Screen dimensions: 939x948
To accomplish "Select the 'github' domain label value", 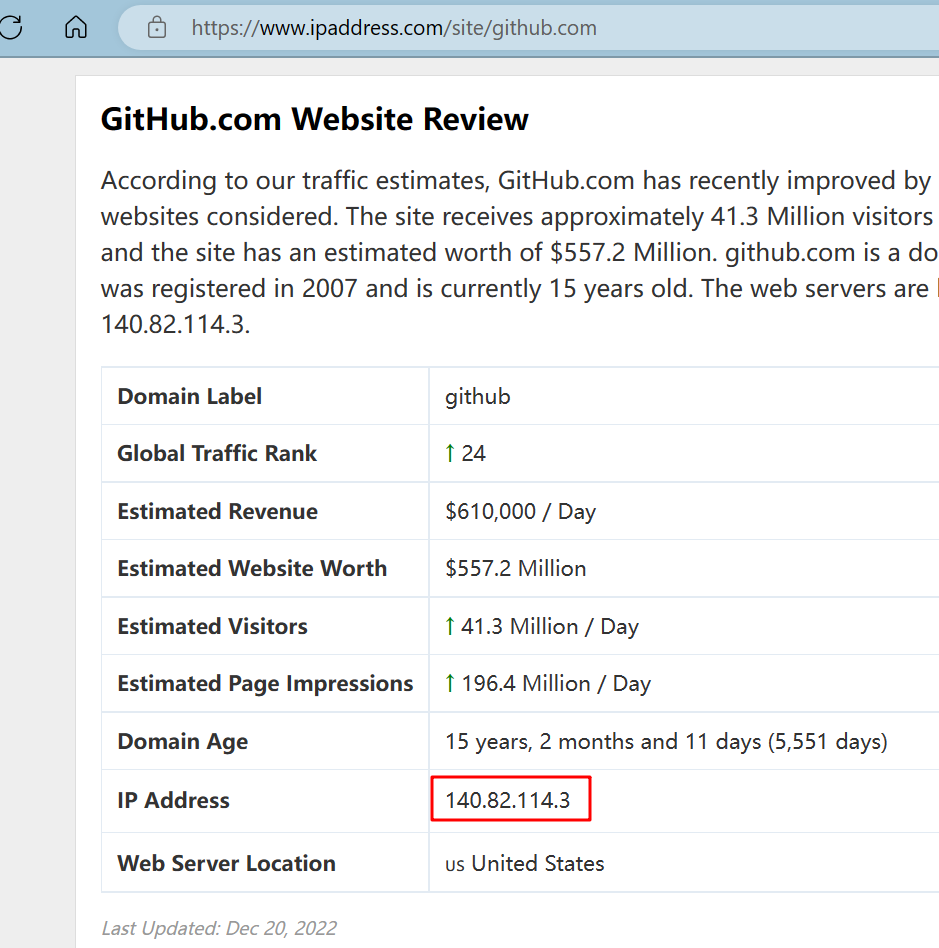I will coord(478,397).
